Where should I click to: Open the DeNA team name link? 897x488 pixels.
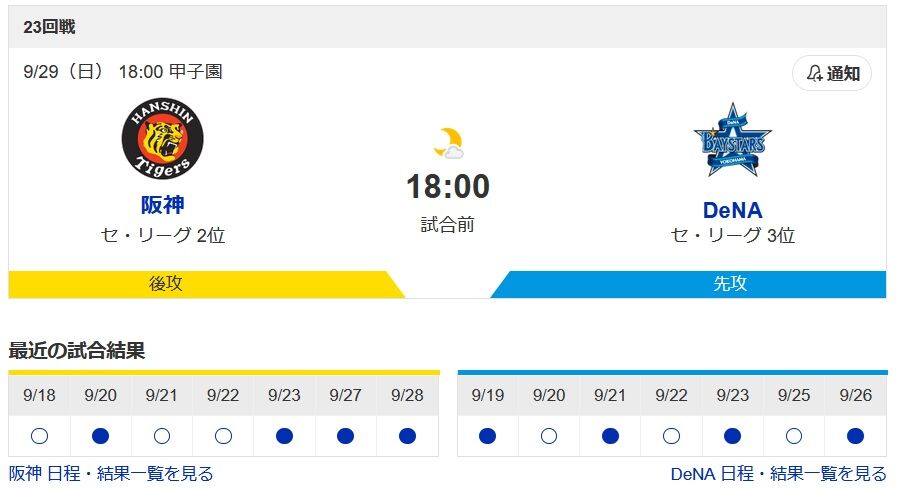point(732,210)
